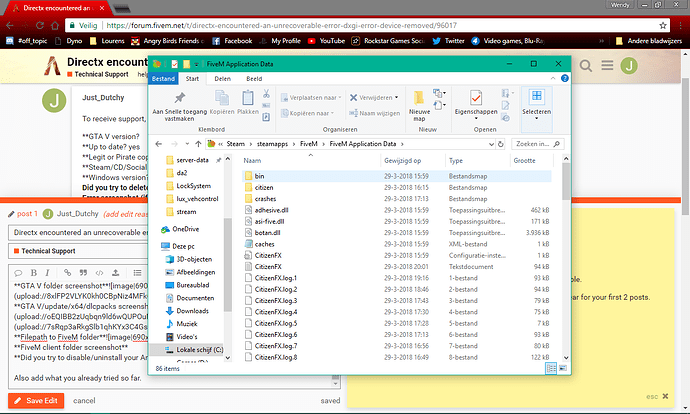This screenshot has width=690, height=414.
Task: Click the Chrome home button
Action: 55,26
